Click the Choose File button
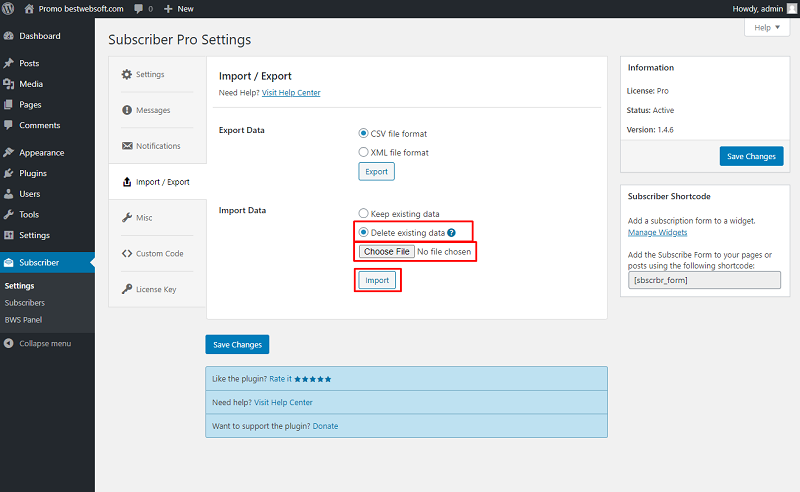The height and width of the screenshot is (492, 800). coord(387,252)
